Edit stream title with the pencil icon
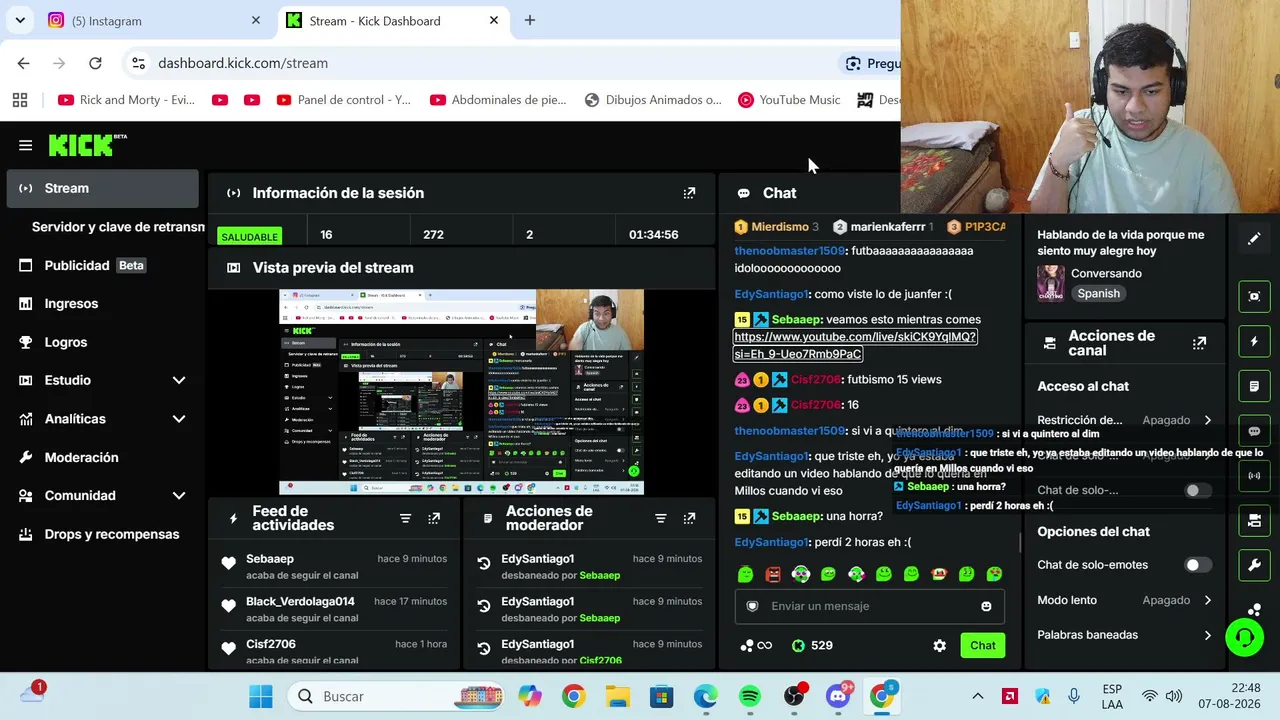 [x=1254, y=239]
